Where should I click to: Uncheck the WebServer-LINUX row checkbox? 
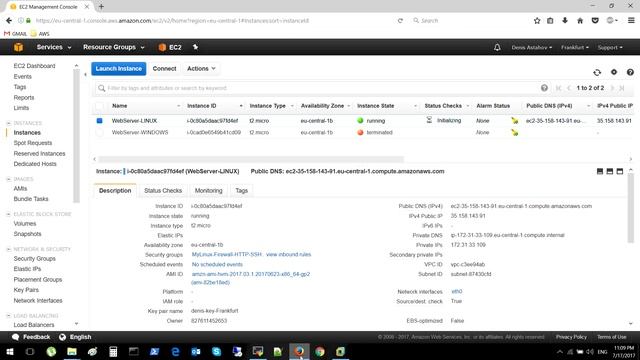click(x=100, y=120)
